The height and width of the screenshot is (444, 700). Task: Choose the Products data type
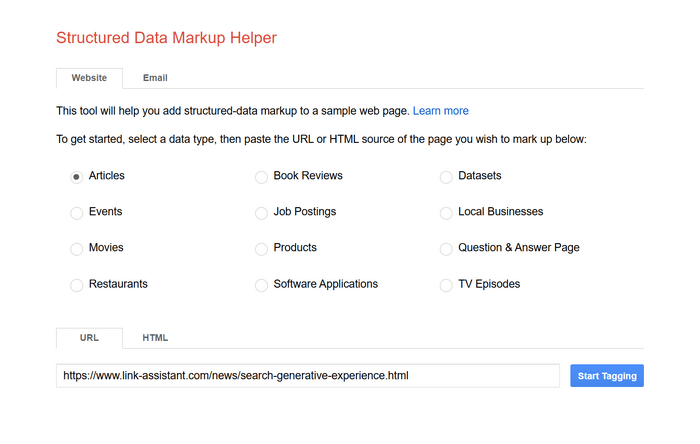(x=262, y=249)
